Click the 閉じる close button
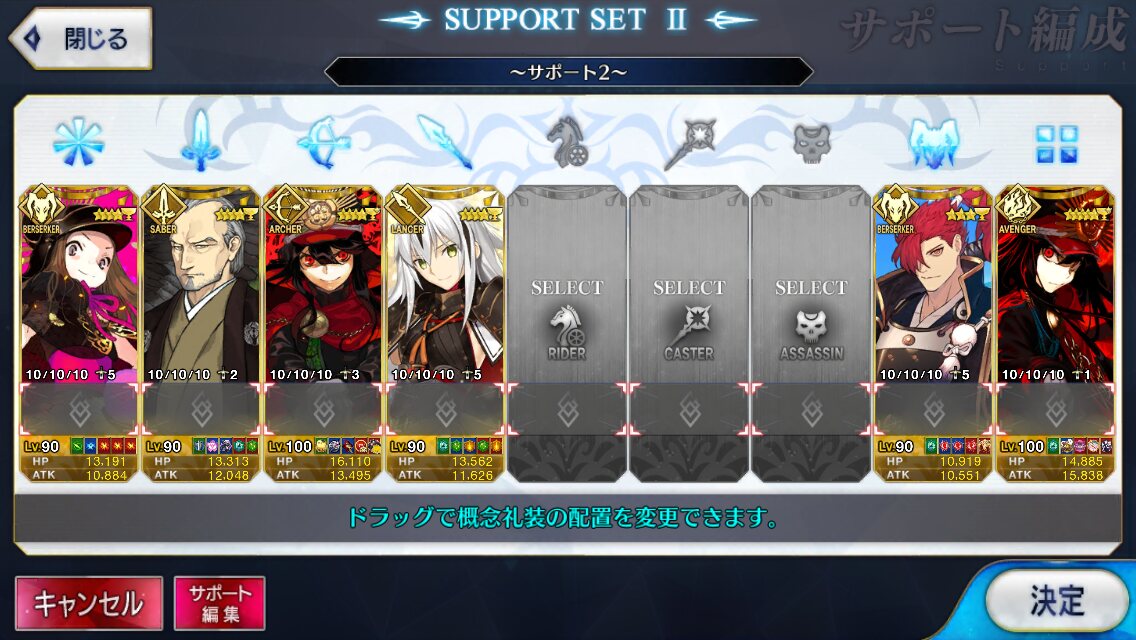 (x=80, y=38)
